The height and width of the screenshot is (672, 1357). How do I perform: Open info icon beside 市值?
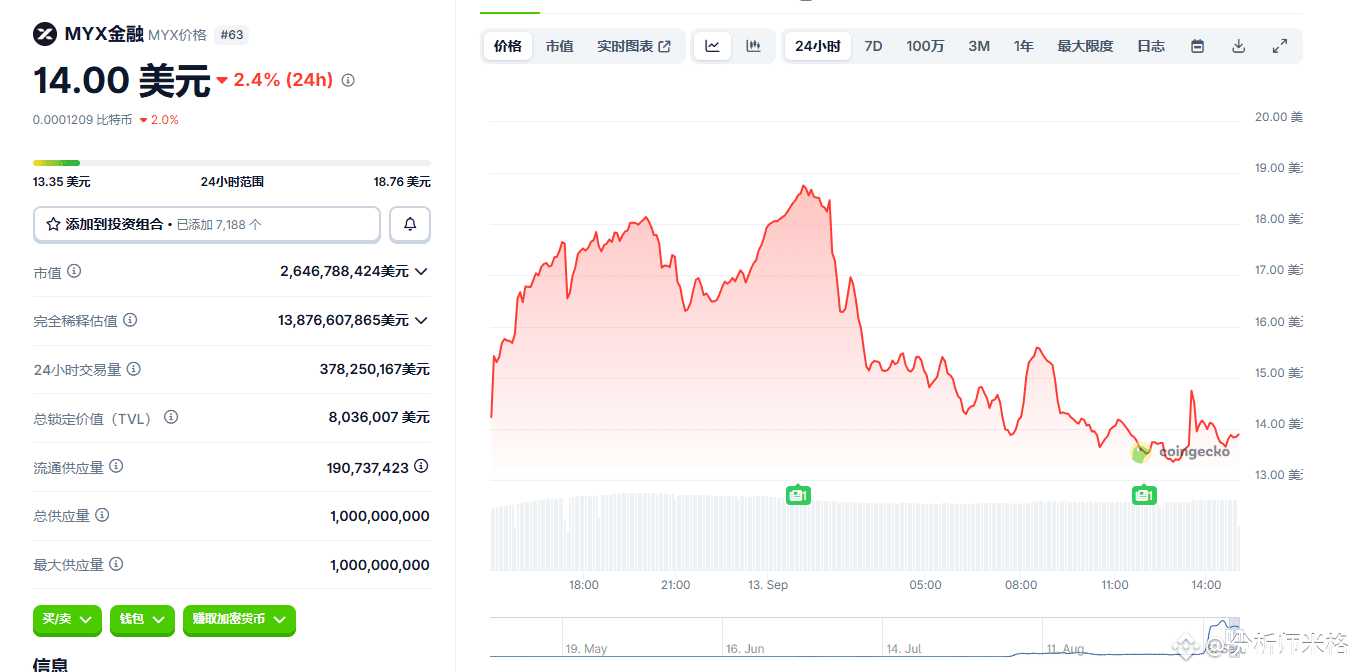point(74,271)
